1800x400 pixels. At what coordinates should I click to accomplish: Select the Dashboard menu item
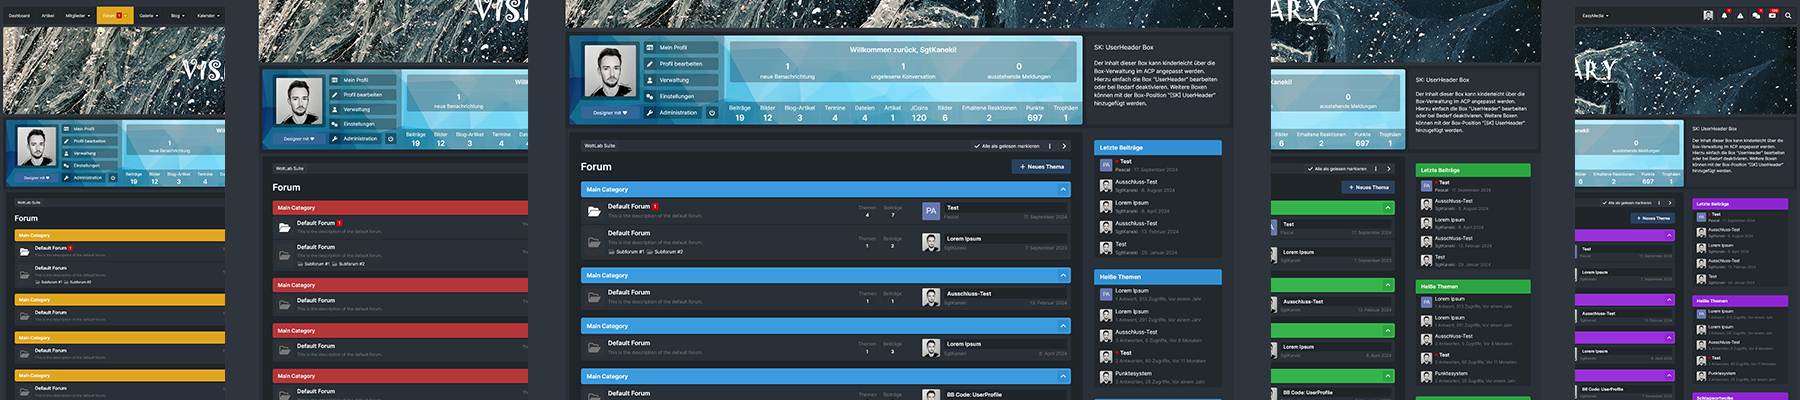(19, 16)
